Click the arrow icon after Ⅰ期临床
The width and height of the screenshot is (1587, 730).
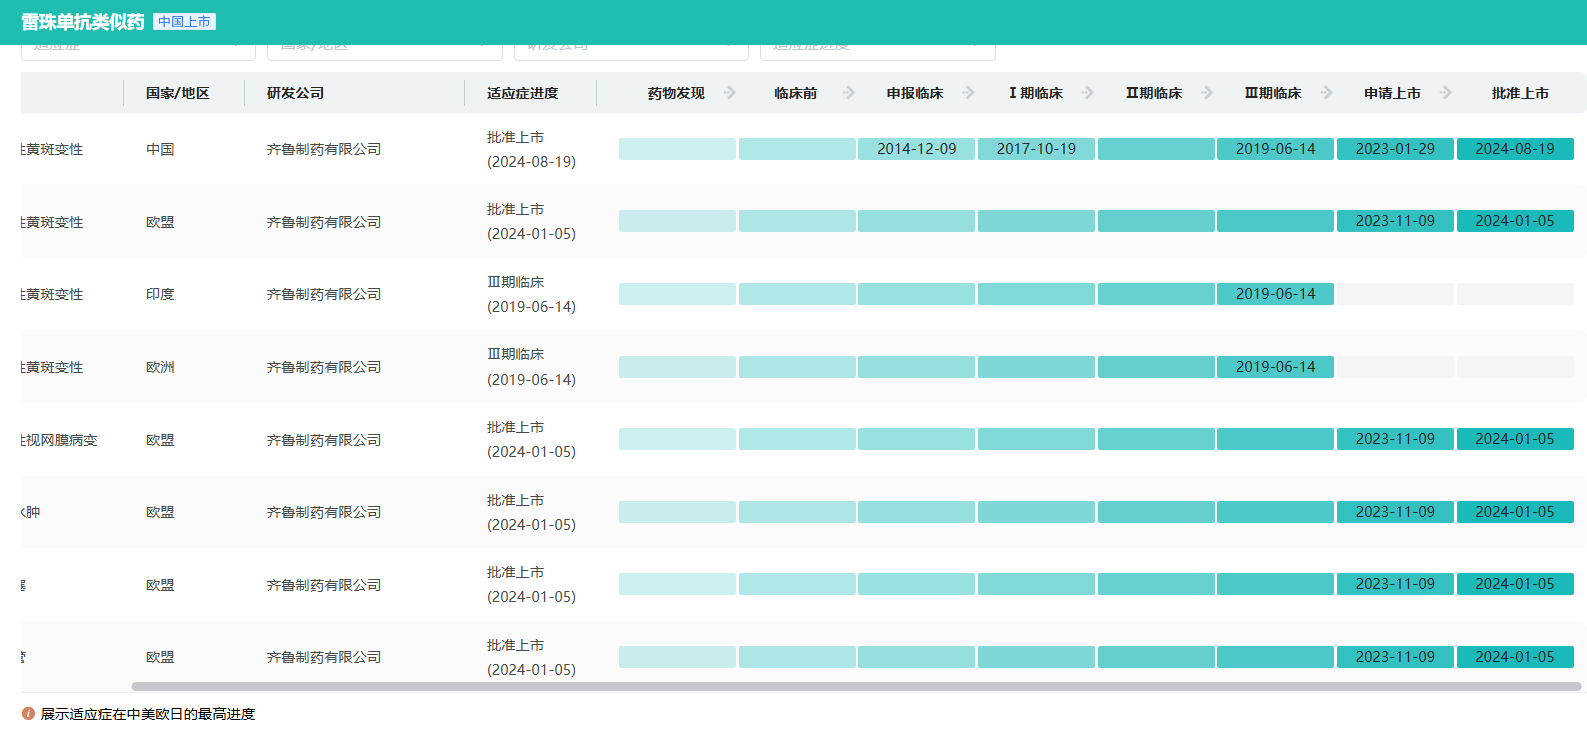[1088, 93]
